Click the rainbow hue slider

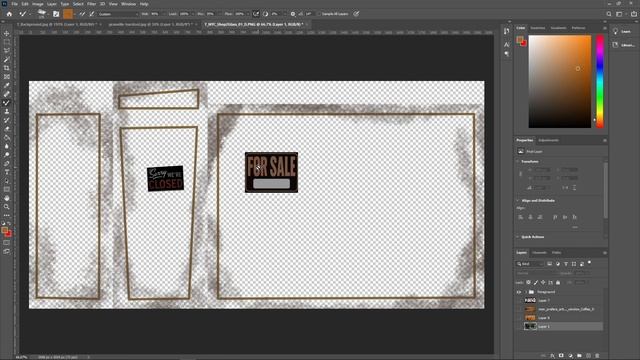tap(600, 81)
